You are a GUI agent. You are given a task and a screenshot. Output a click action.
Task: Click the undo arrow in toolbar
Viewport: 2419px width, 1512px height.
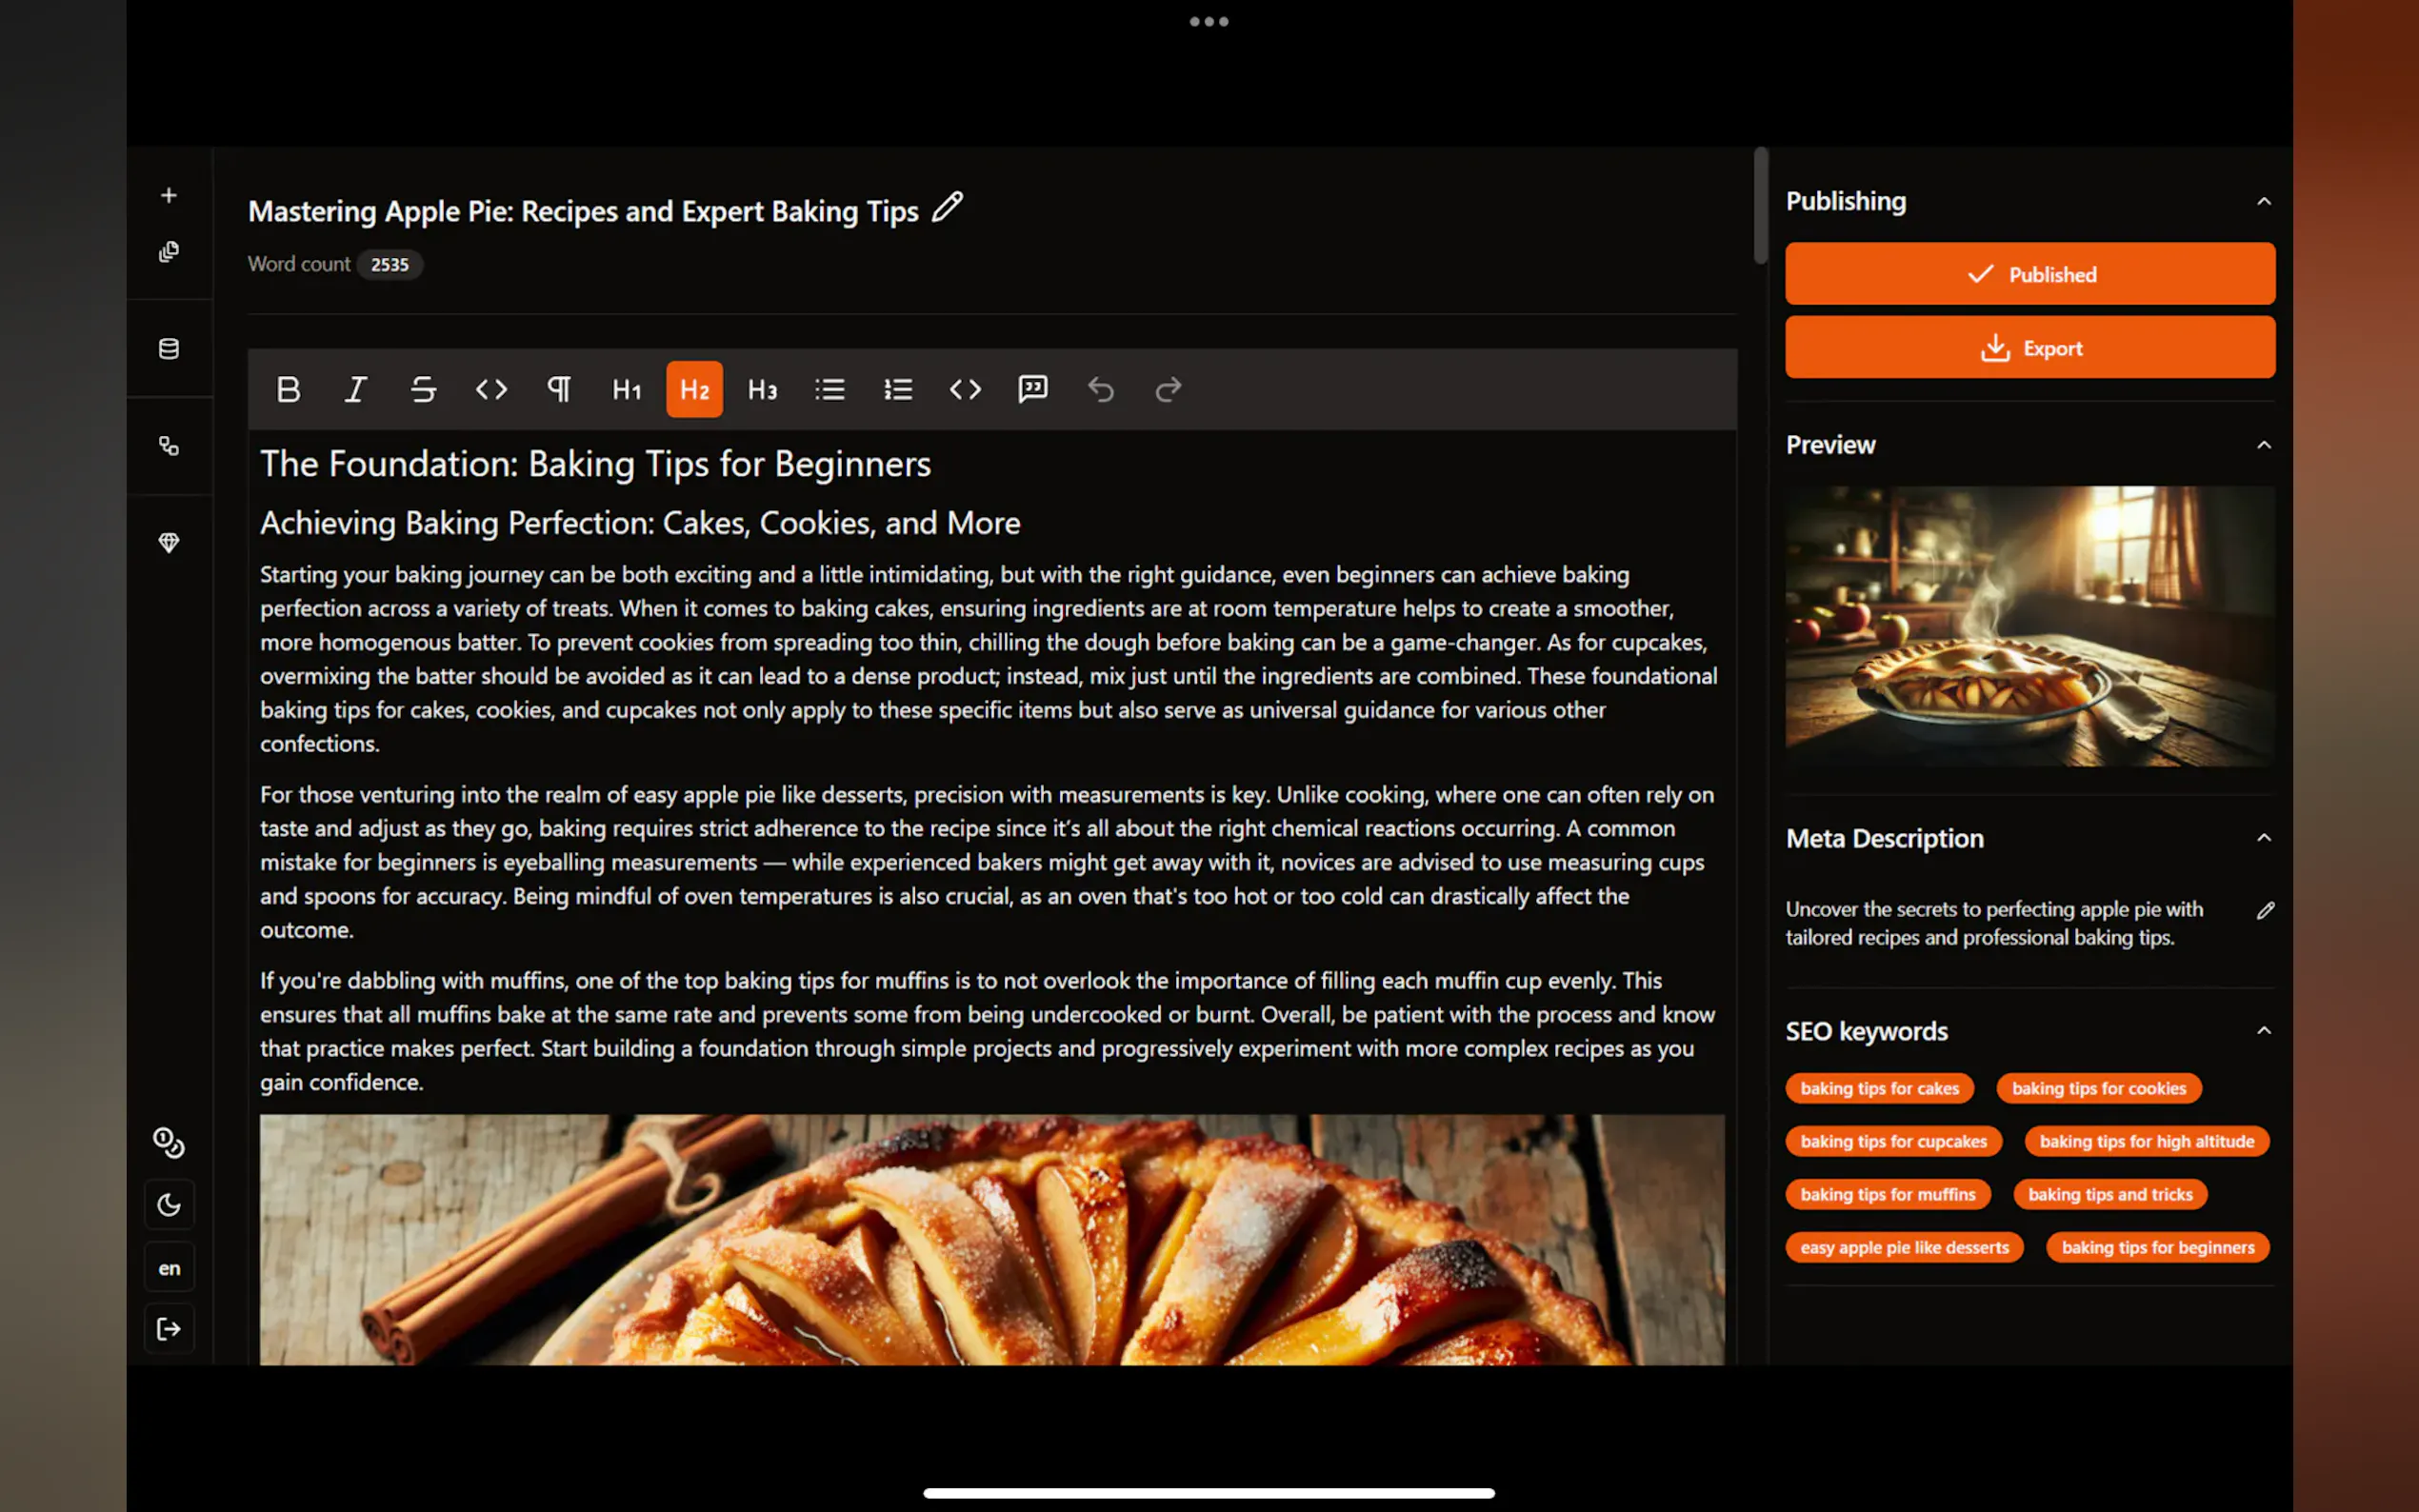(x=1100, y=389)
